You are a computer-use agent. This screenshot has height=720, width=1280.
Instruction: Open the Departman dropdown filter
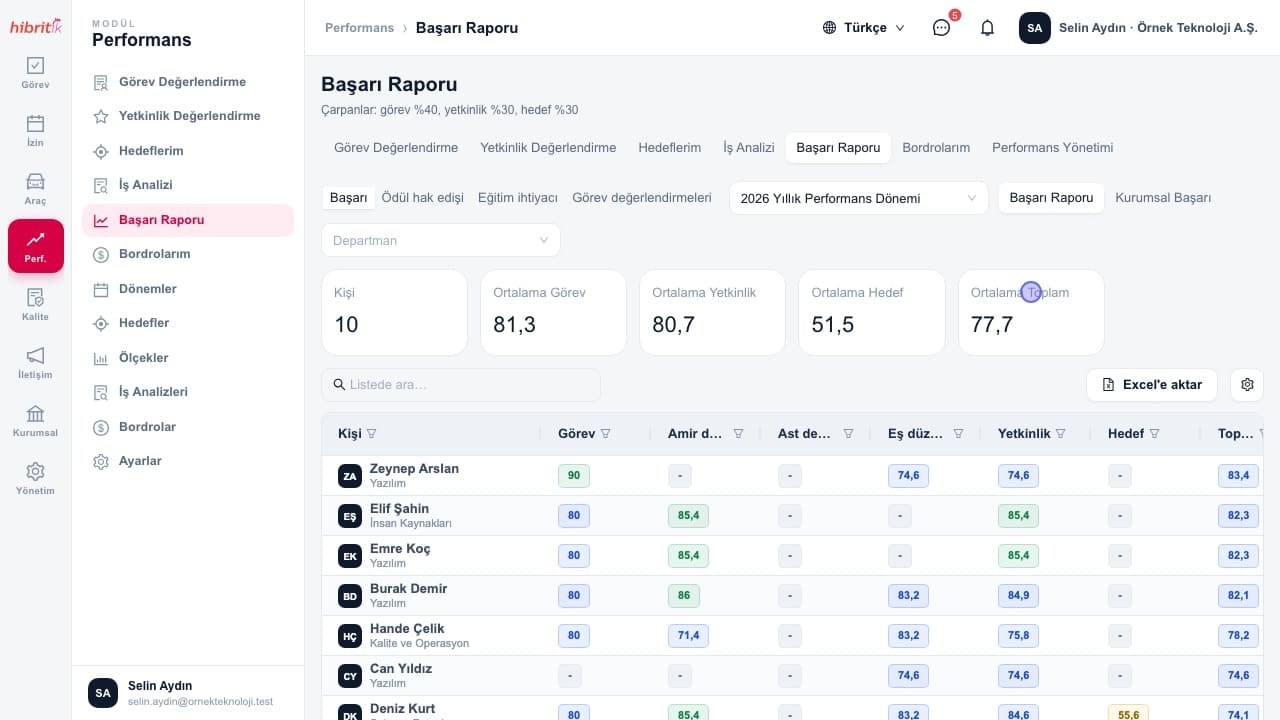point(441,240)
